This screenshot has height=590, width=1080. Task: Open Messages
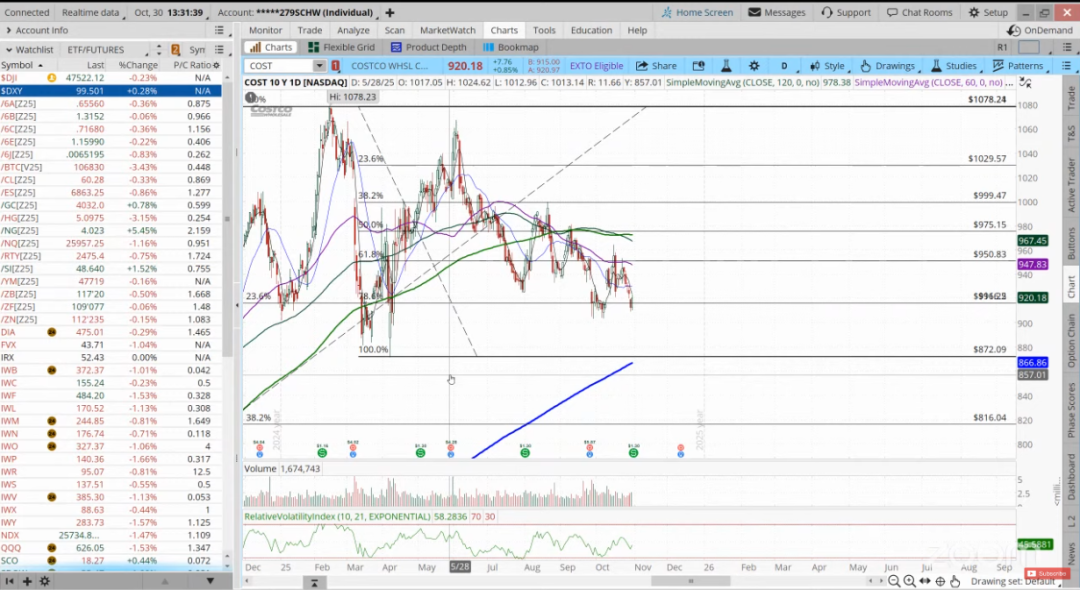pos(776,12)
